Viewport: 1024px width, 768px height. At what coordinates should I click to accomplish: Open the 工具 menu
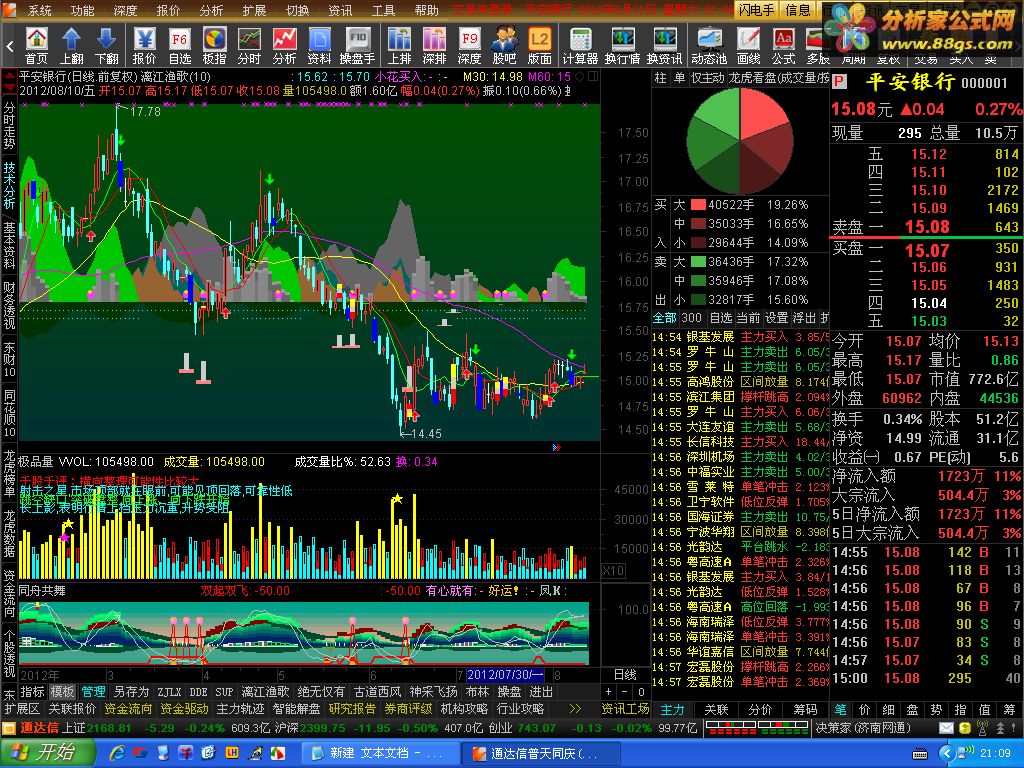click(x=383, y=10)
